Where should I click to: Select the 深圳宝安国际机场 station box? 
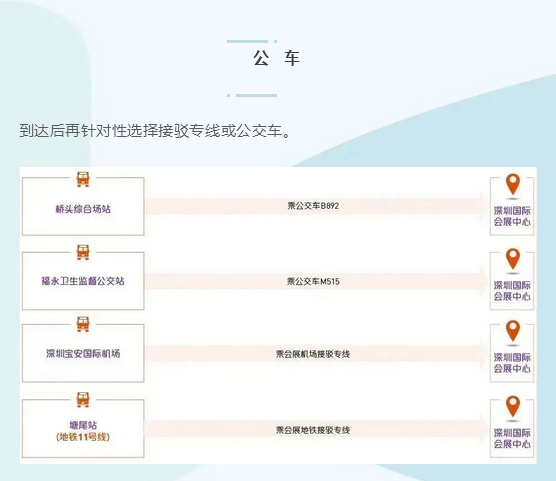(83, 353)
